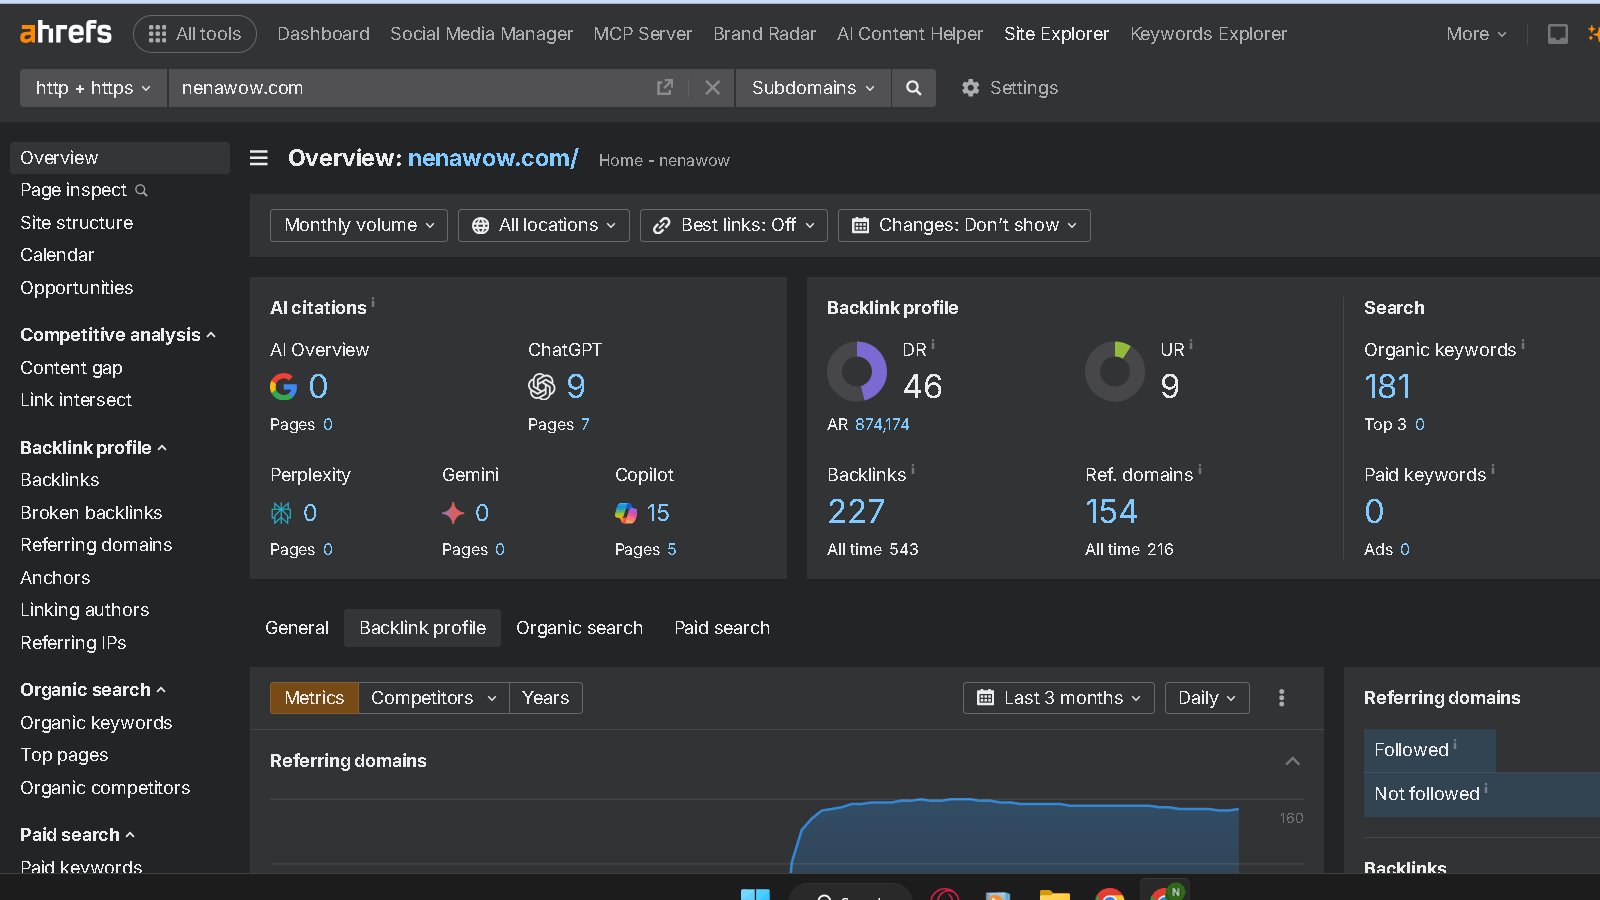Click the search magnifier button
The width and height of the screenshot is (1600, 900).
tap(913, 88)
